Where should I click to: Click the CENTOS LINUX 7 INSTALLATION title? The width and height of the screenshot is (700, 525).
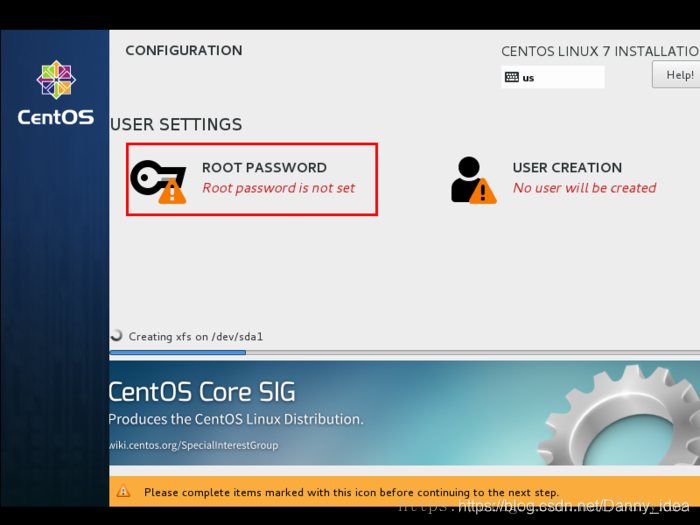[600, 51]
